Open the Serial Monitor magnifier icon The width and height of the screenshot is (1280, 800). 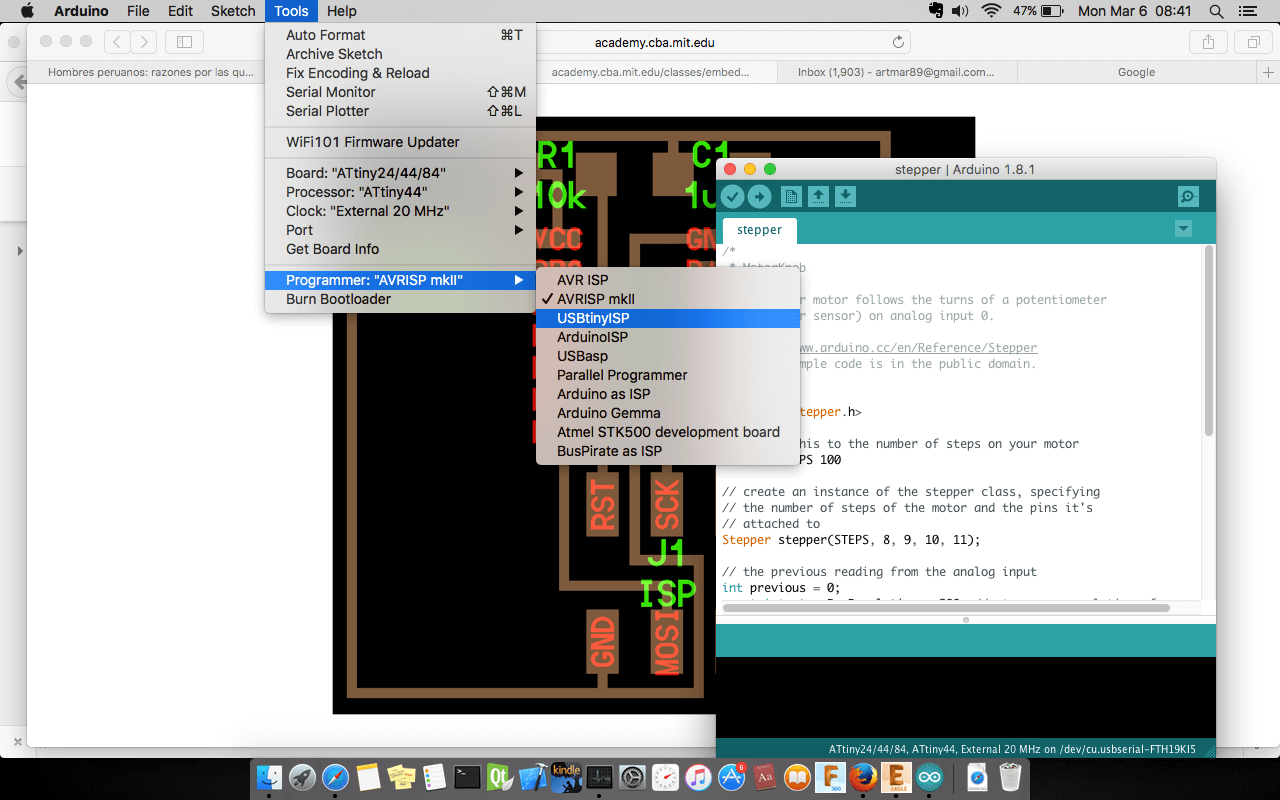click(x=1188, y=197)
